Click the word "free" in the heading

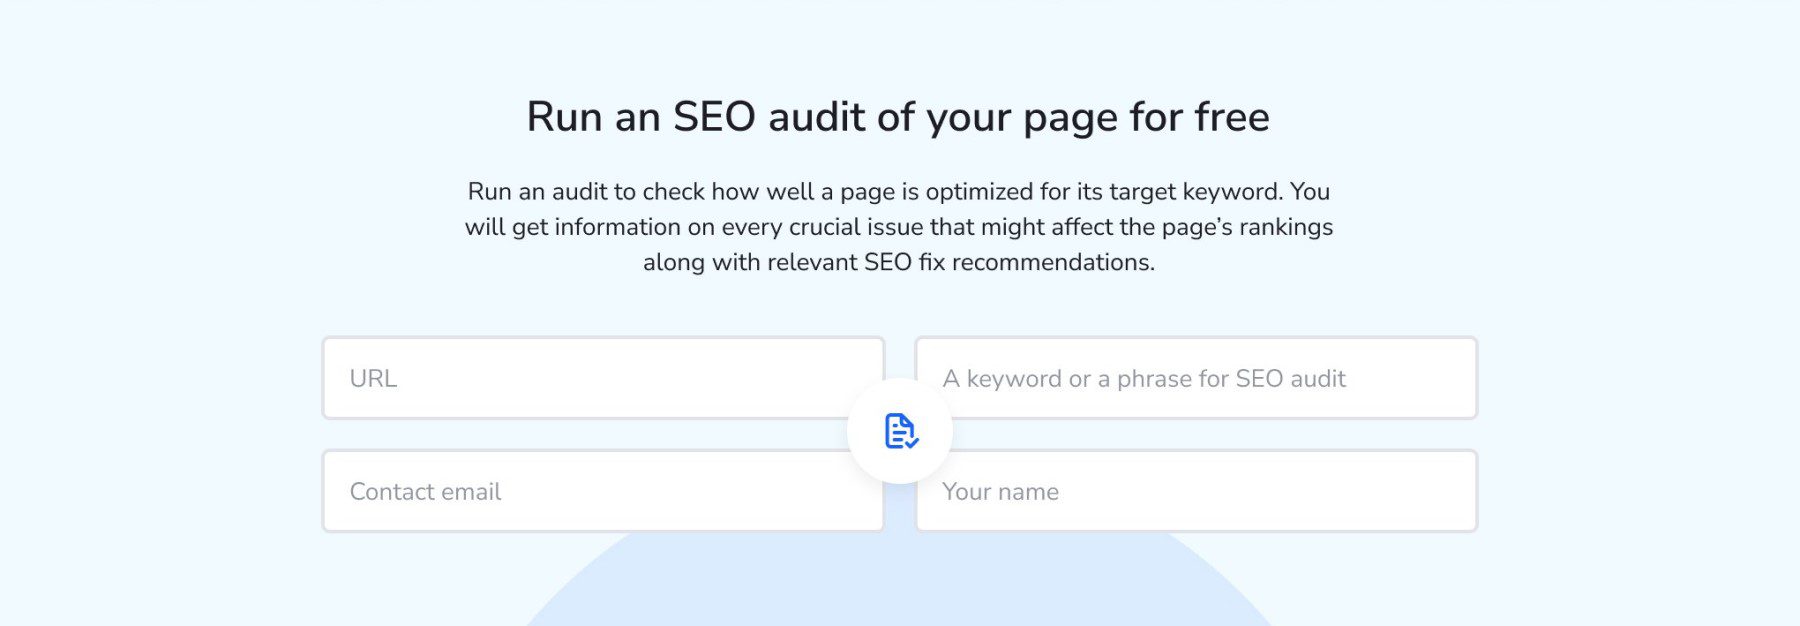point(1231,117)
